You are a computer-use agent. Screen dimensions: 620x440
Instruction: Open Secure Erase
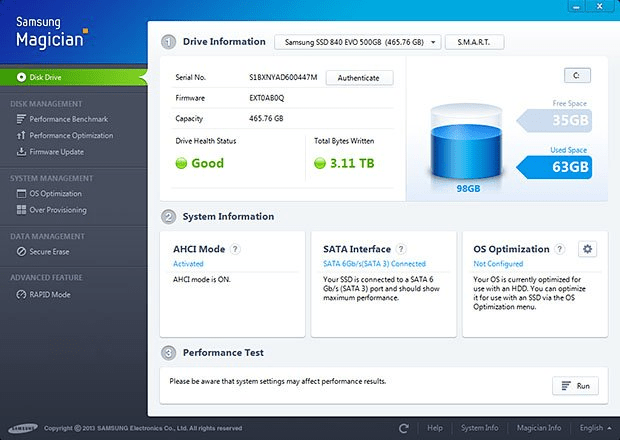[x=49, y=252]
